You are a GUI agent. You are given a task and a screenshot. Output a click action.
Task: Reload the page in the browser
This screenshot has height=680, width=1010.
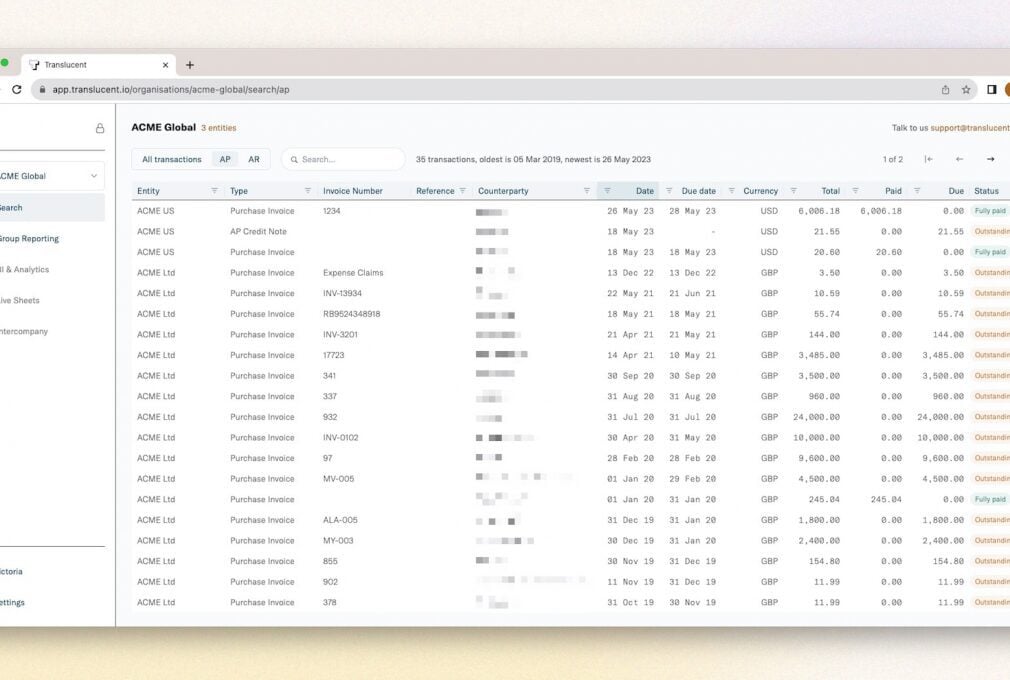click(16, 89)
